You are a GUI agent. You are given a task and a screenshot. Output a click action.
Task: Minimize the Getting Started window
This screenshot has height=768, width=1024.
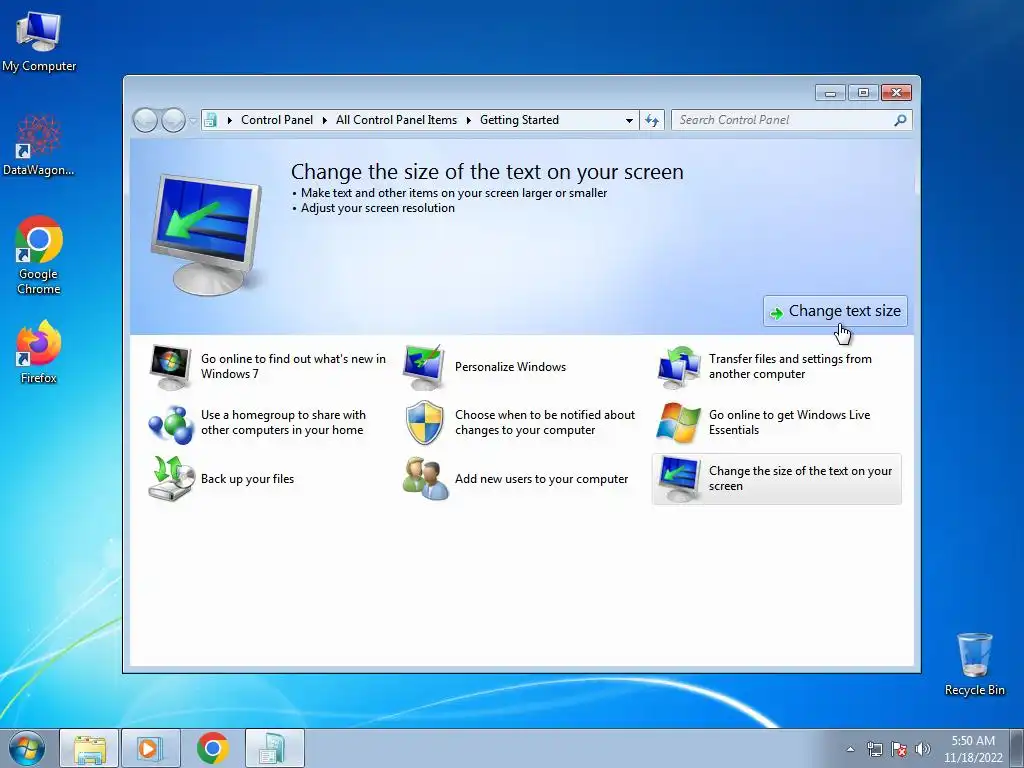tap(830, 93)
